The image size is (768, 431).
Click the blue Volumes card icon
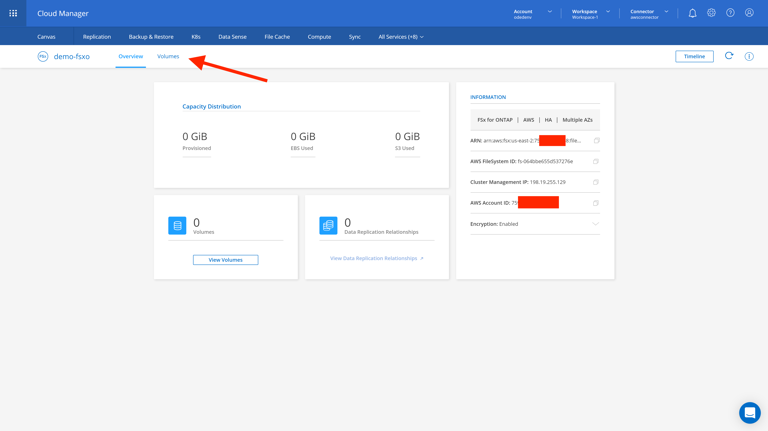tap(177, 225)
